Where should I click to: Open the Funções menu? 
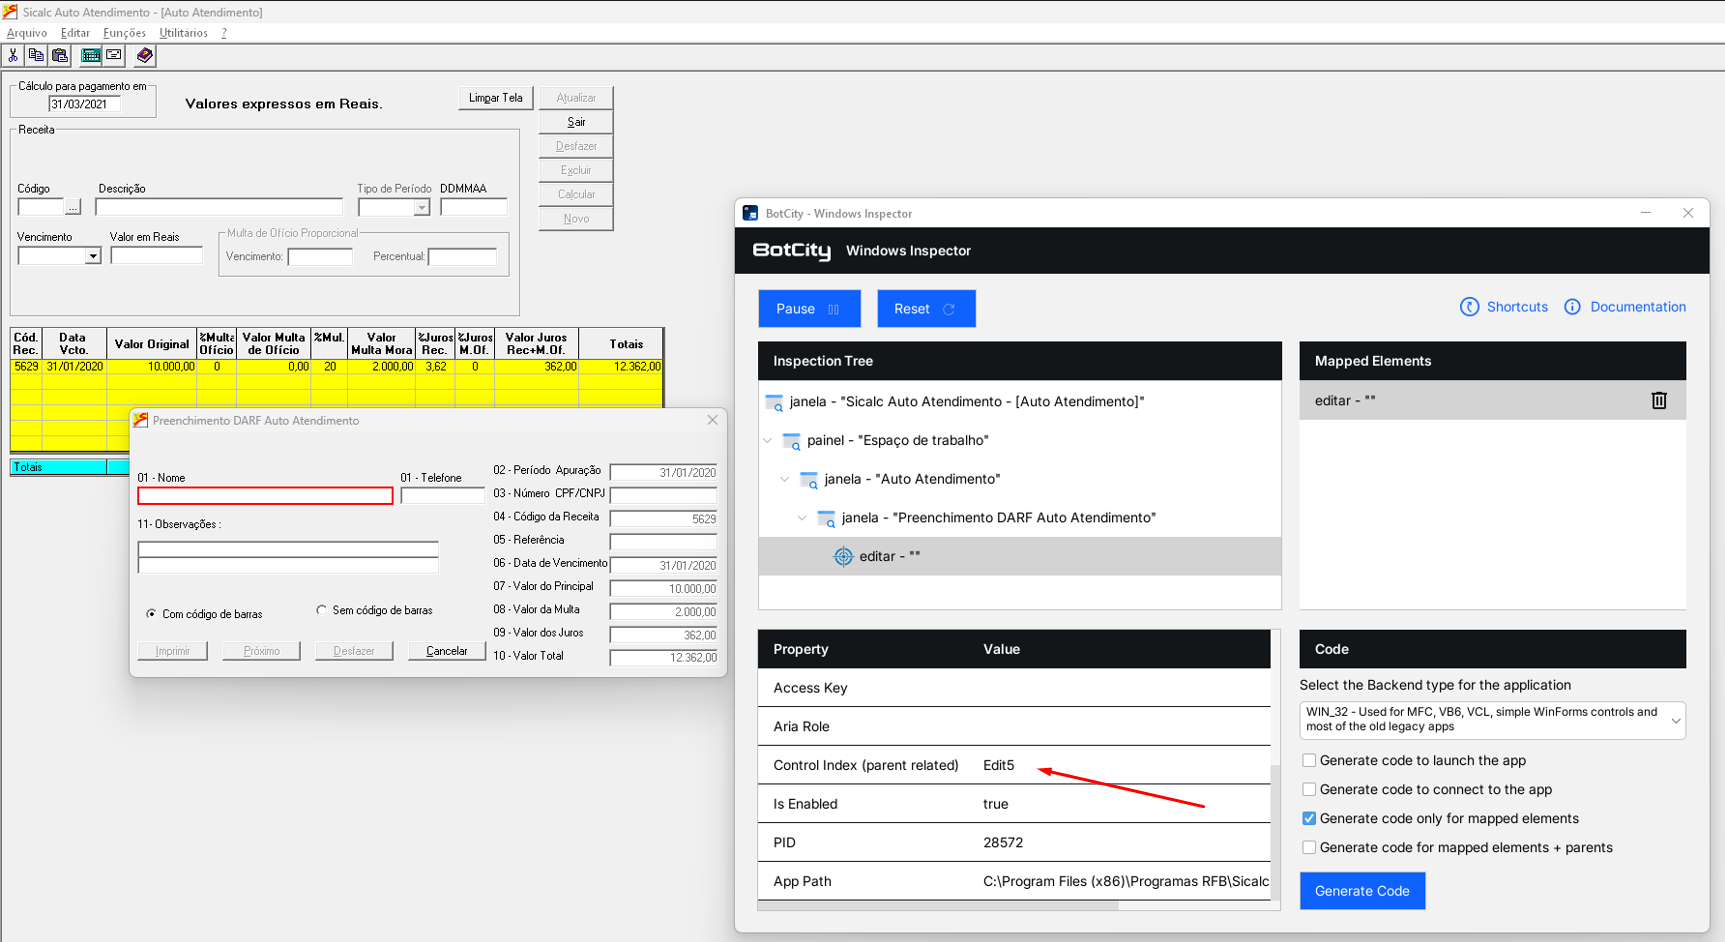point(124,33)
